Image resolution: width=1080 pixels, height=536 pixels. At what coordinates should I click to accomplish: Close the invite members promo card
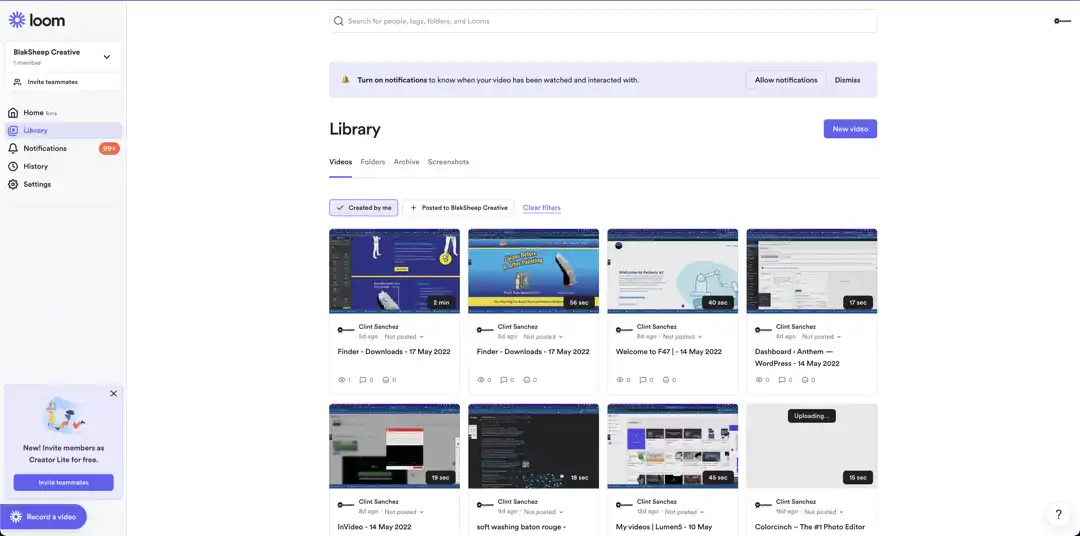[x=114, y=393]
